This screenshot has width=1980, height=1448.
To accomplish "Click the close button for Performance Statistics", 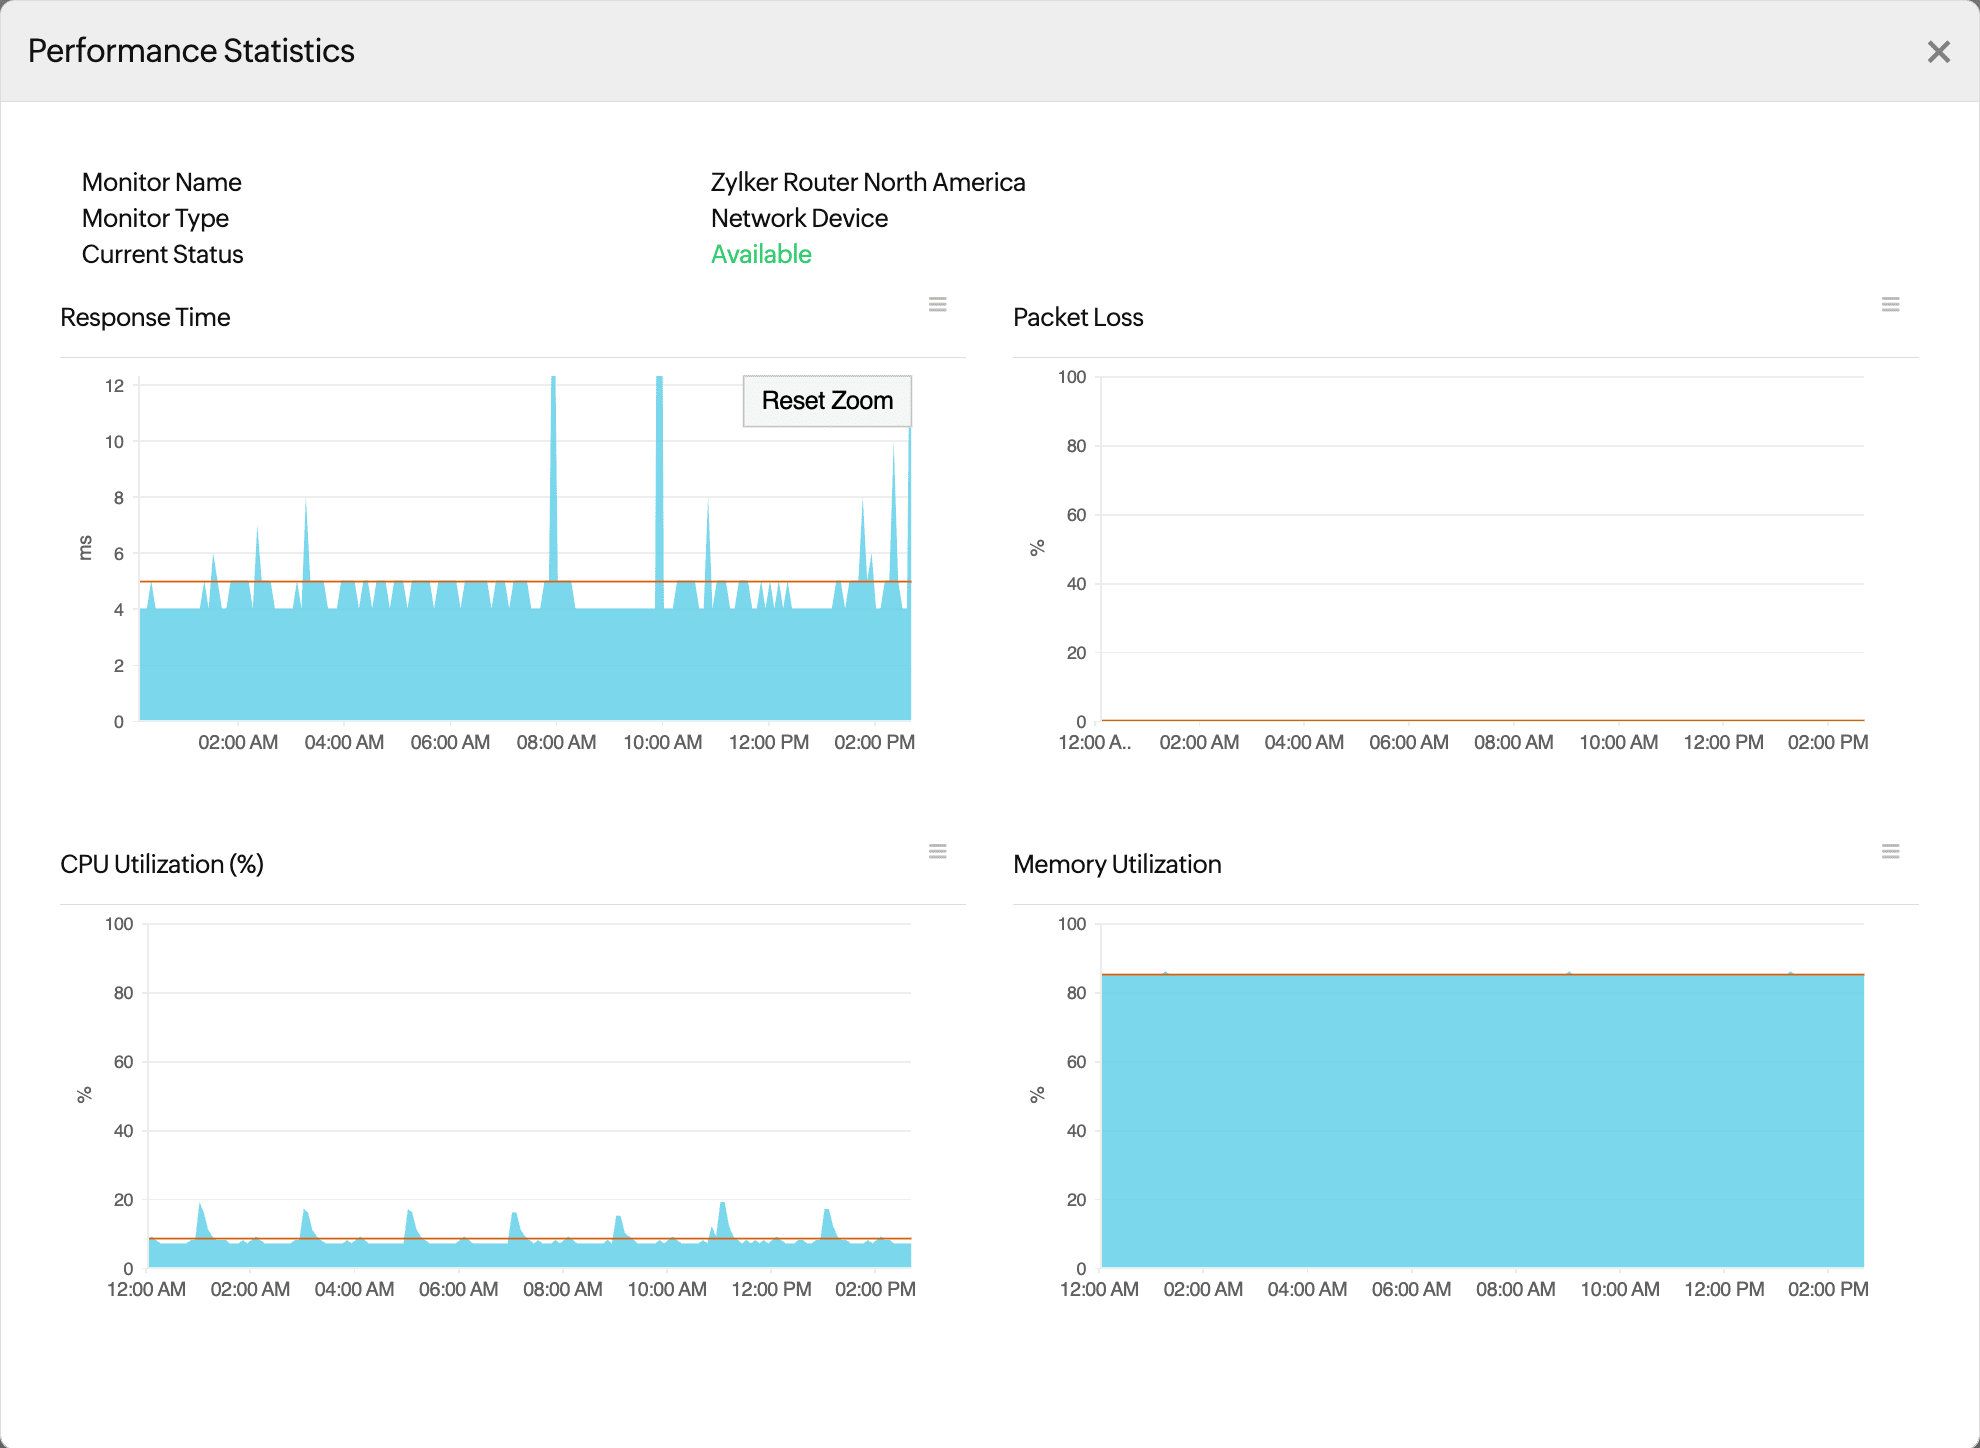I will 1938,51.
